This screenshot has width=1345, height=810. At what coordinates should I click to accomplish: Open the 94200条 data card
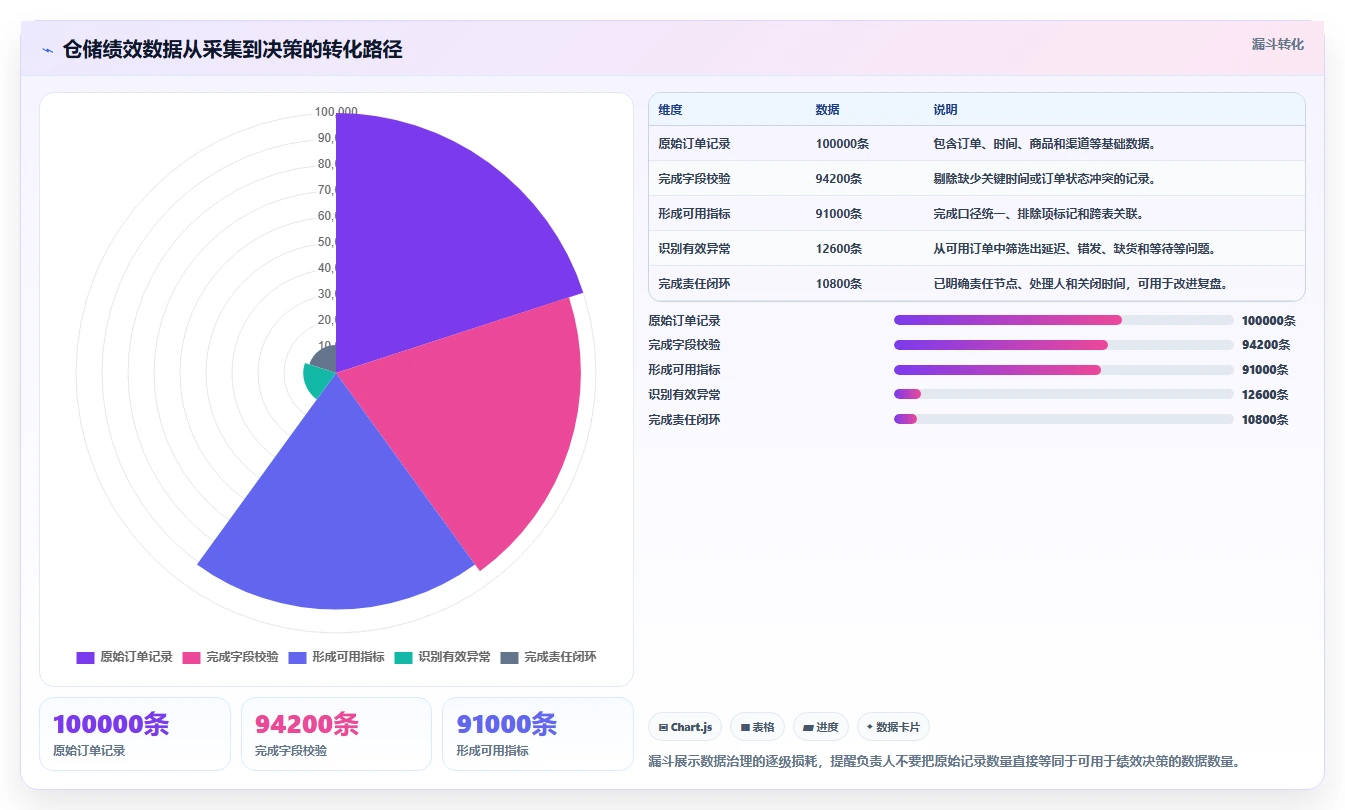tap(336, 734)
